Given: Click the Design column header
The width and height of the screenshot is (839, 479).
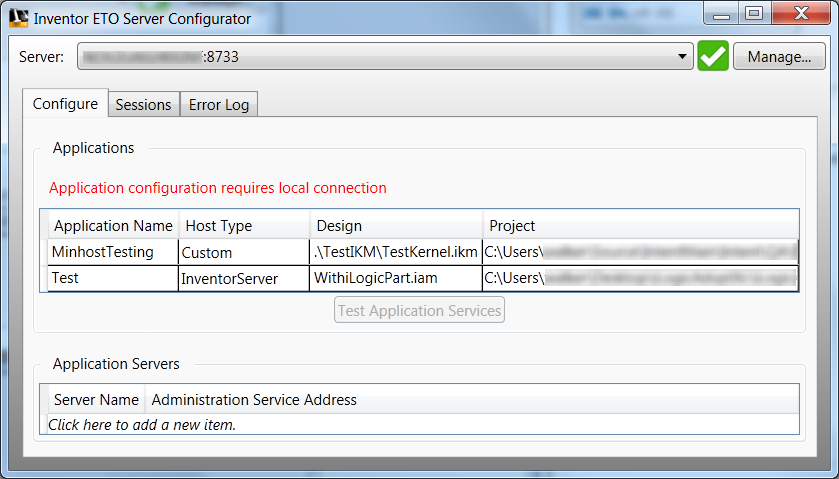Looking at the screenshot, I should coord(338,226).
